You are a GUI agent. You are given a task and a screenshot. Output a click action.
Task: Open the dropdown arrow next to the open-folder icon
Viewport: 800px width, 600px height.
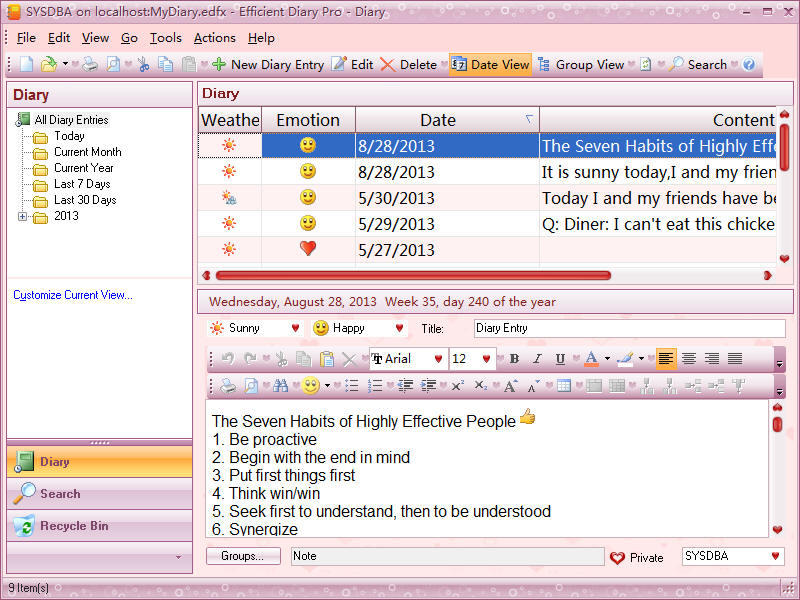pyautogui.click(x=65, y=64)
